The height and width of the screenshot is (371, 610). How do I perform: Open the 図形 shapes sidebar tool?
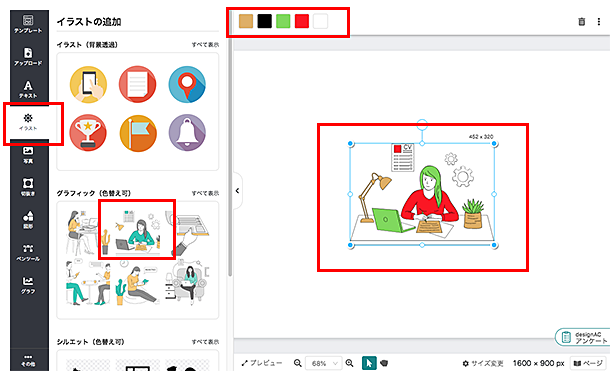tap(28, 220)
